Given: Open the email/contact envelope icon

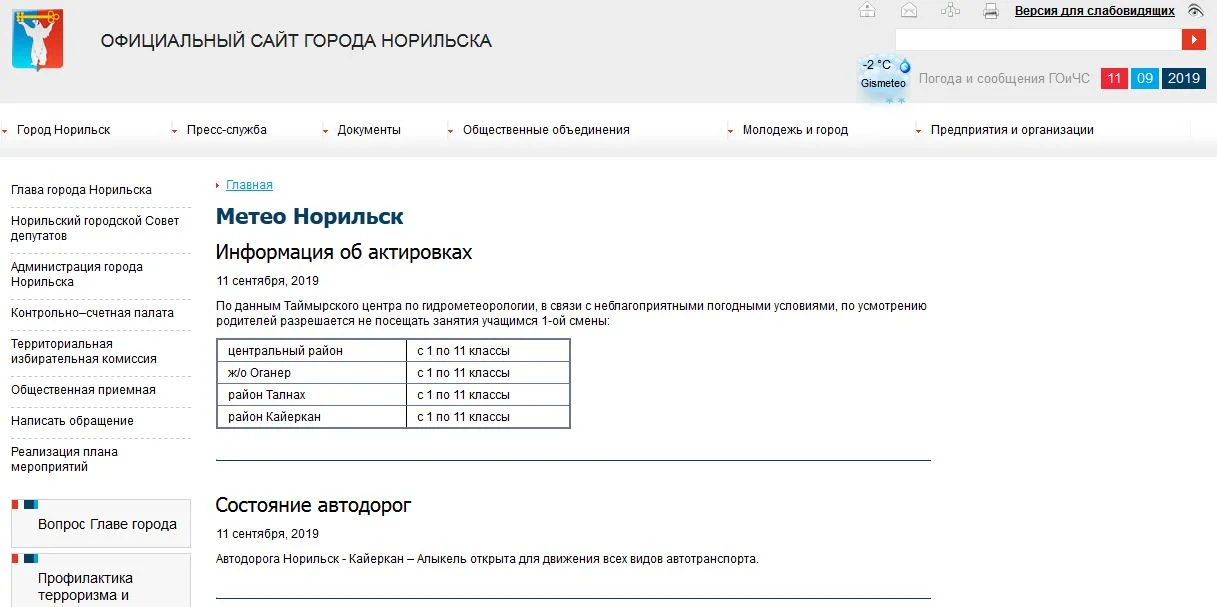Looking at the screenshot, I should (x=908, y=10).
